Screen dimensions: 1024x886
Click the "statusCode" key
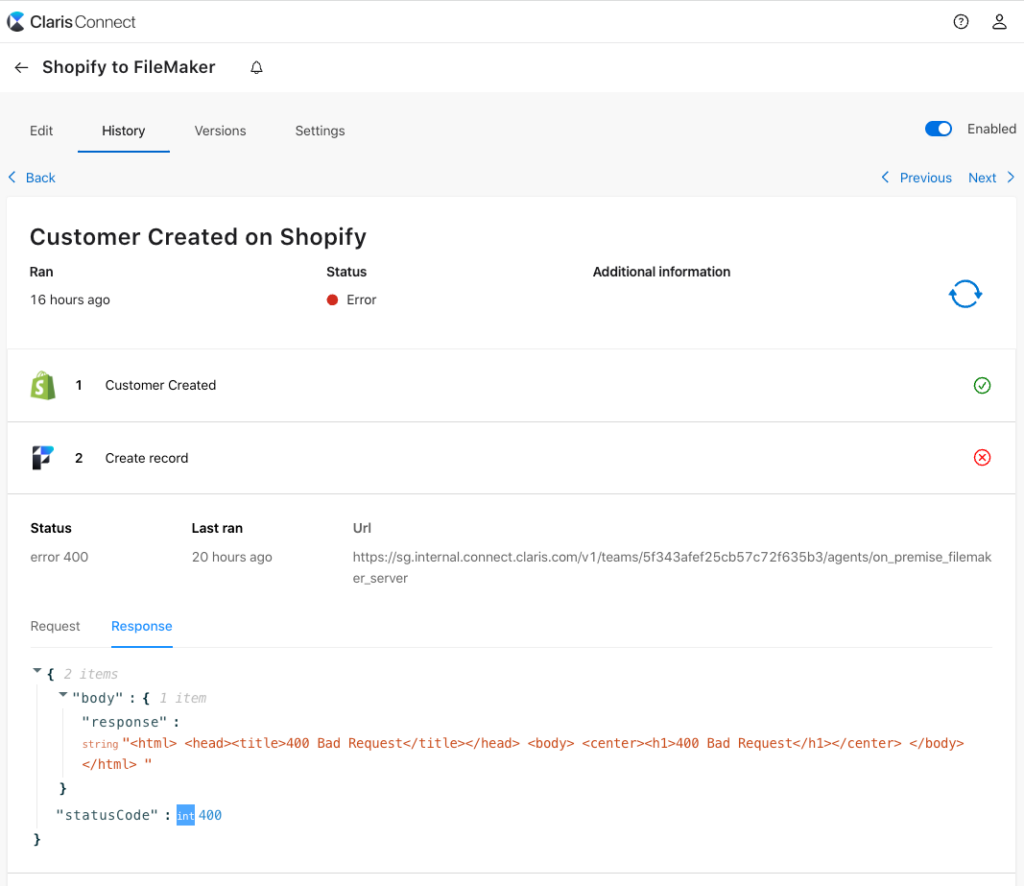pyautogui.click(x=107, y=815)
